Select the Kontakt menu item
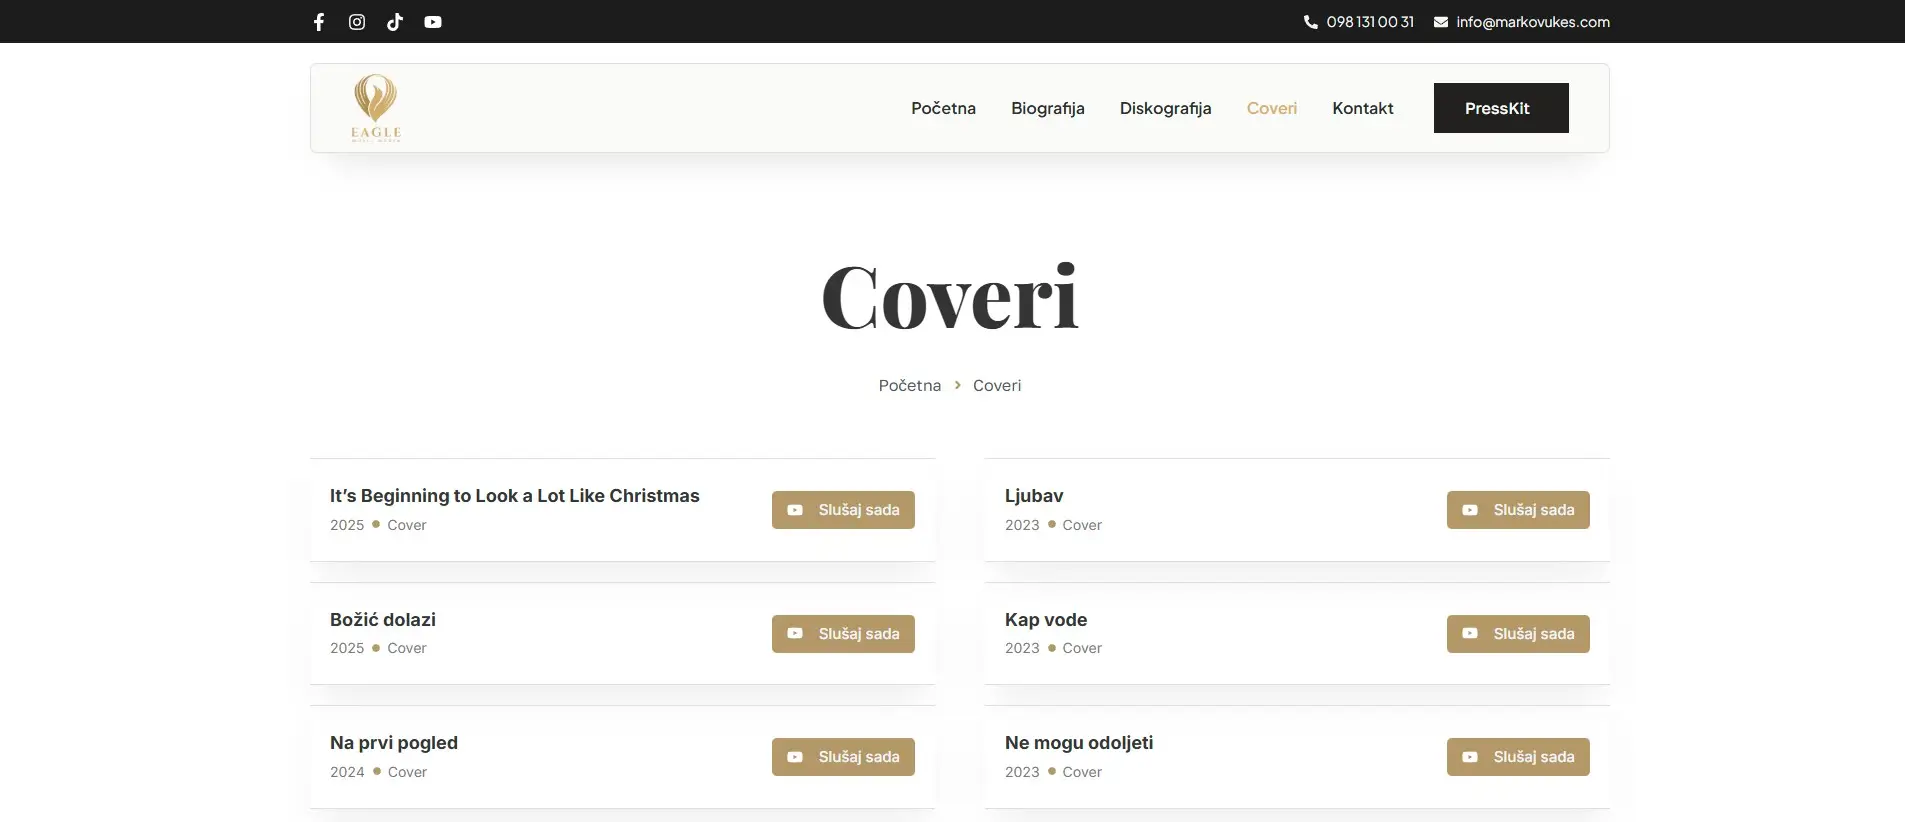 tap(1362, 108)
